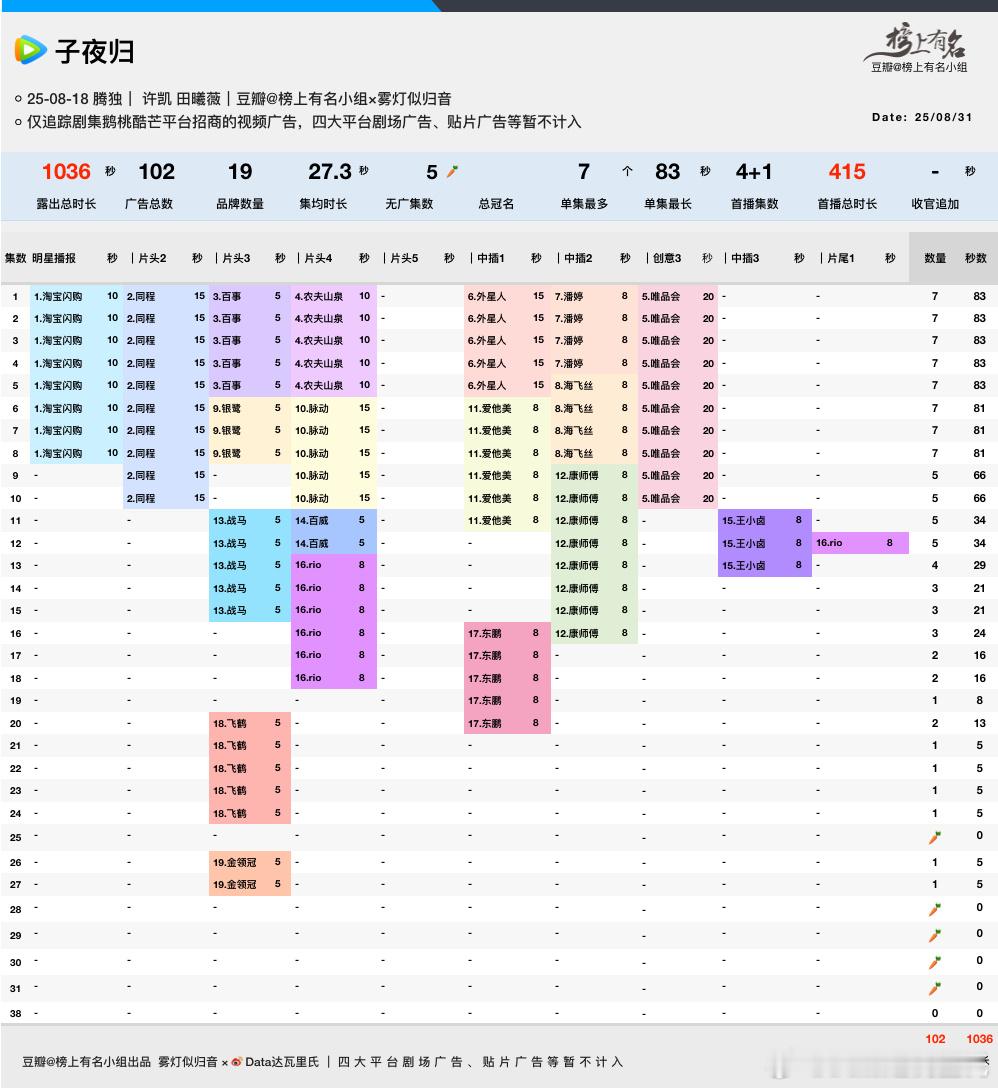This screenshot has width=998, height=1088.
Task: Click the carrot icon in episode 30 row
Action: click(x=935, y=962)
